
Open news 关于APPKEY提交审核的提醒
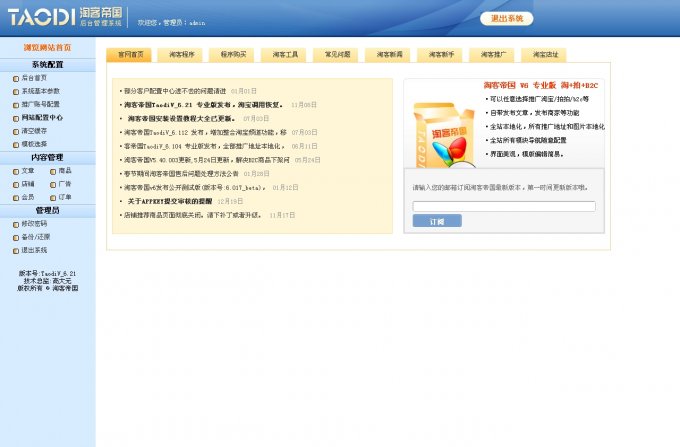coord(170,202)
